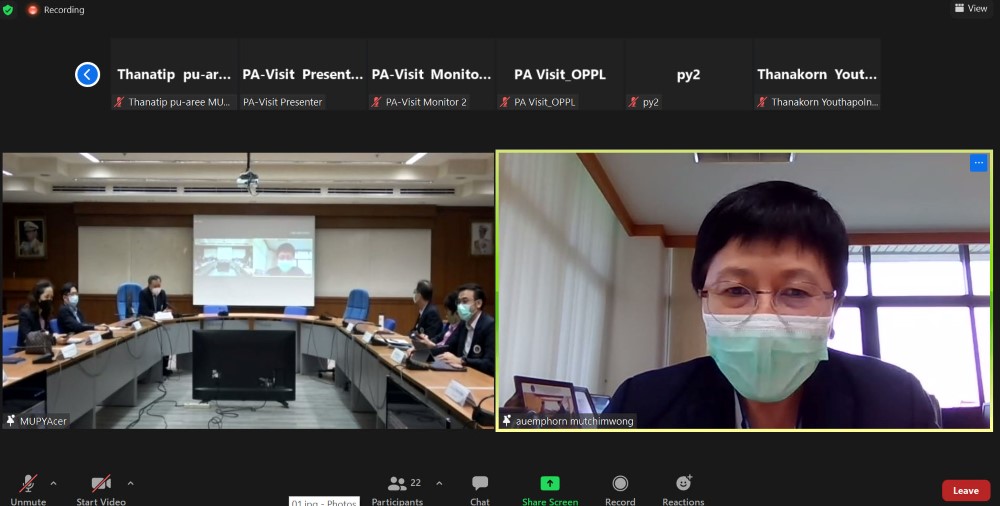Click the green encryption shield icon
This screenshot has height=506, width=1000.
pyautogui.click(x=9, y=9)
